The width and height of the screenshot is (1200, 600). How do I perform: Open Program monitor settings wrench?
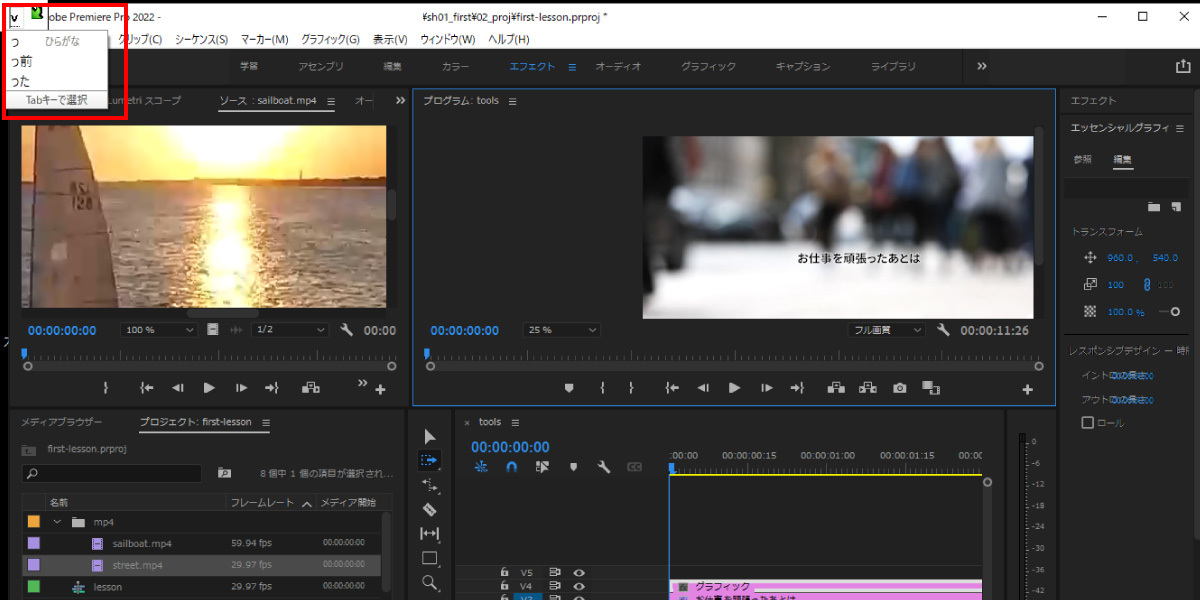[x=943, y=330]
